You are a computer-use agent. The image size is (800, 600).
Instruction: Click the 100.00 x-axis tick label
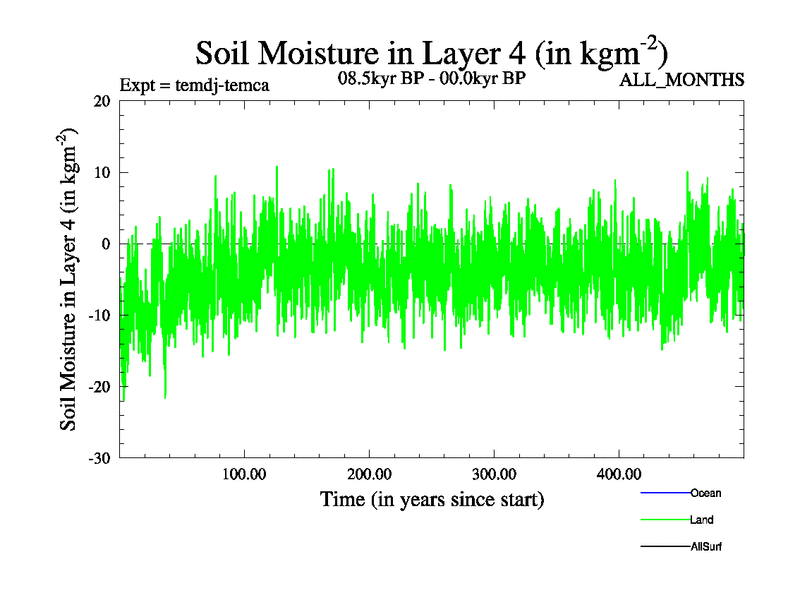(x=244, y=473)
